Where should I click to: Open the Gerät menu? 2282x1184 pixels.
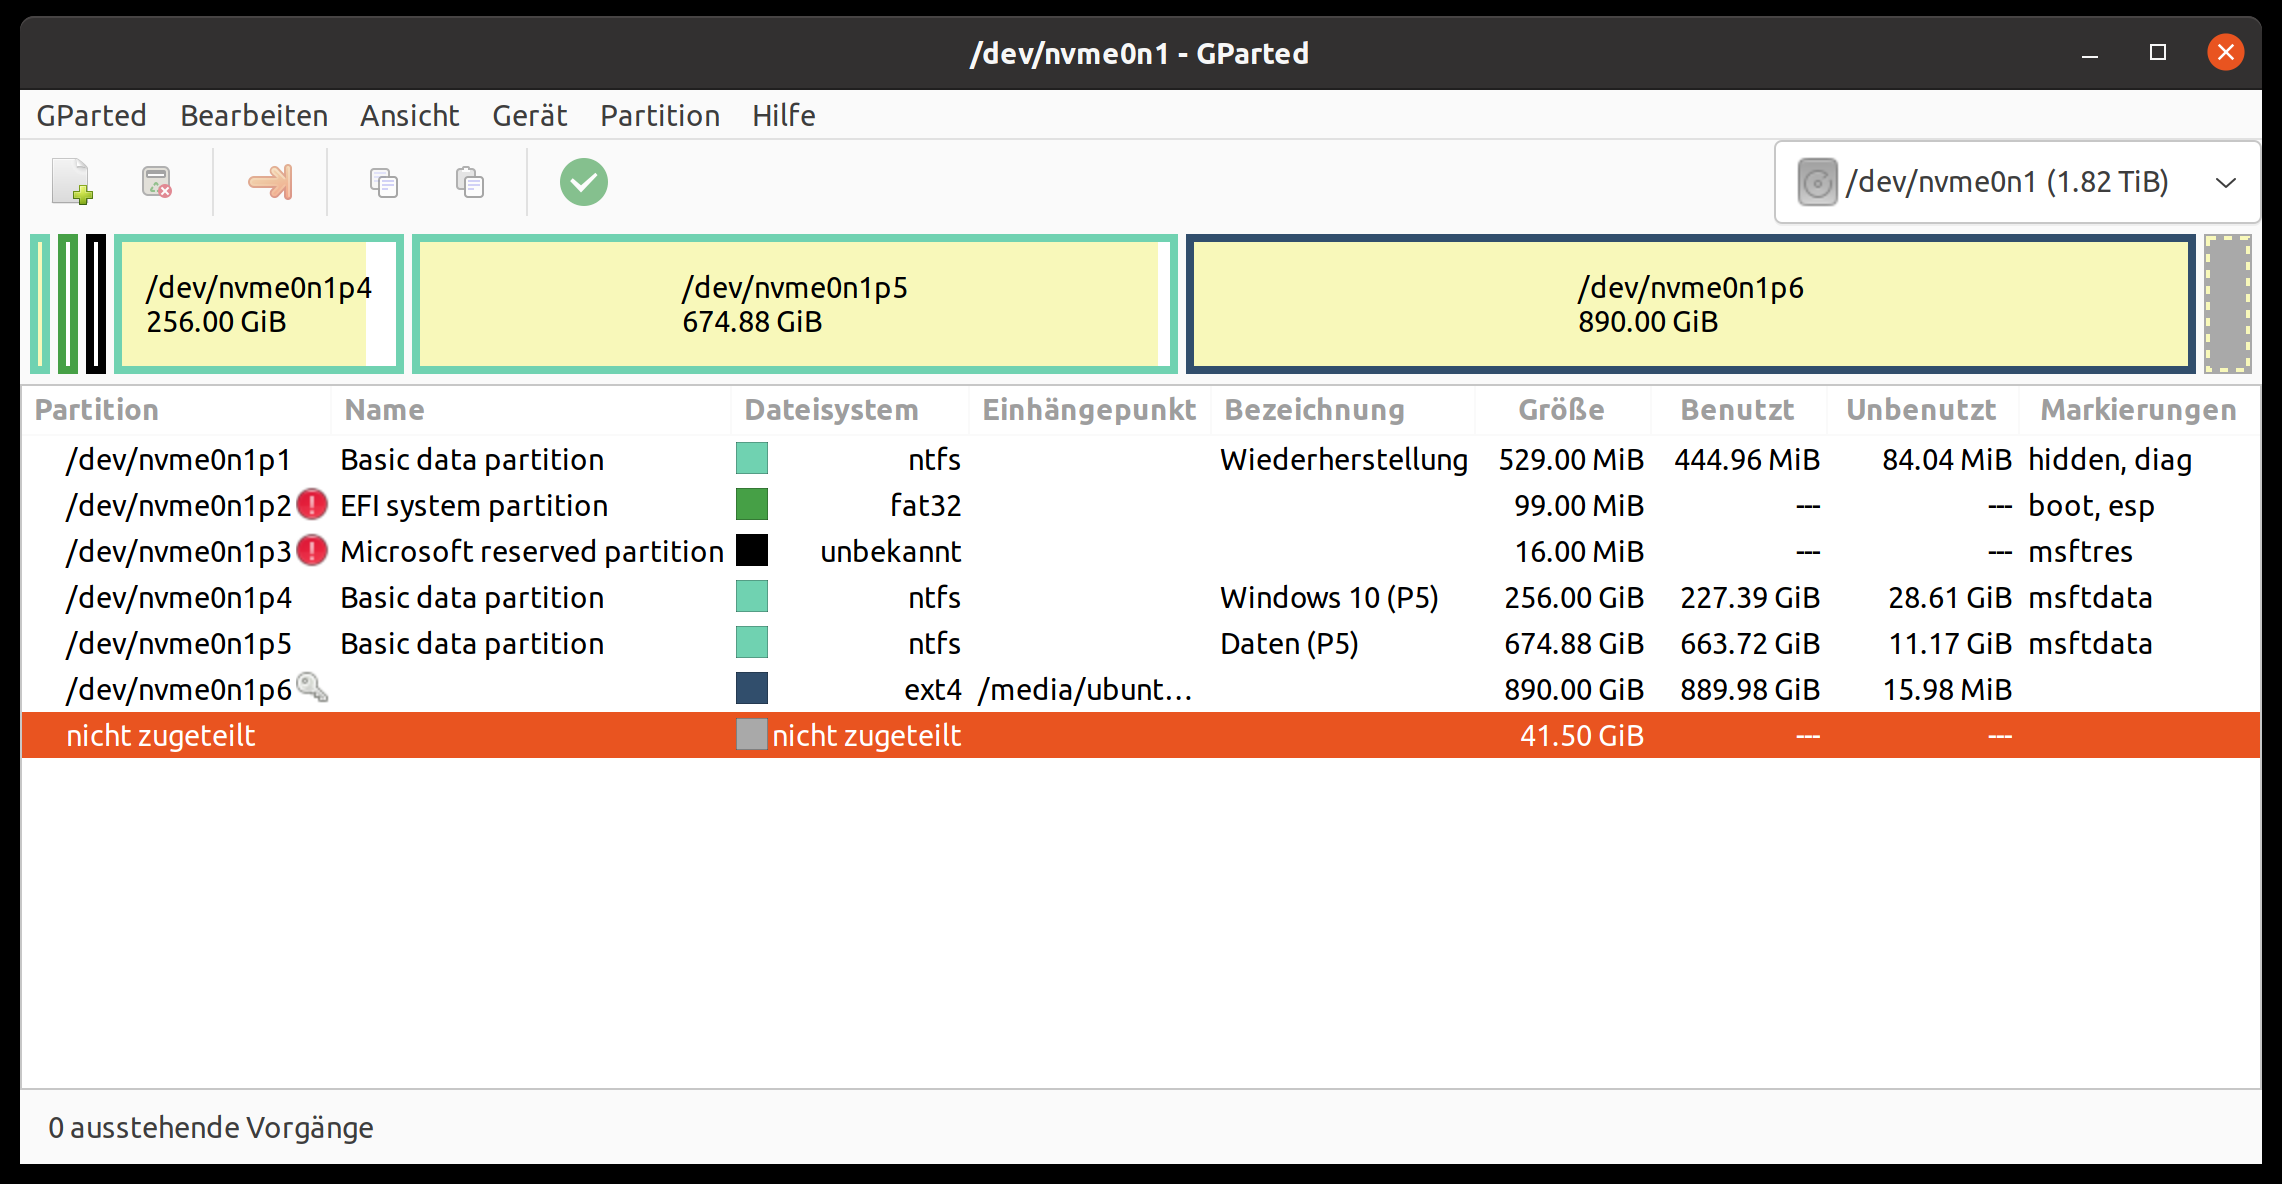[529, 116]
